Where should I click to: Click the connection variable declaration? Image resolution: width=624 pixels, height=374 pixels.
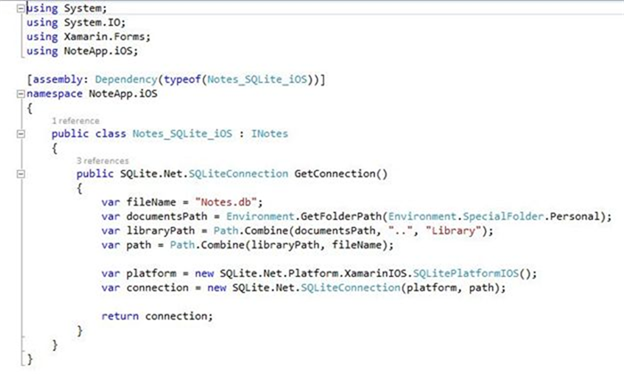(x=158, y=288)
